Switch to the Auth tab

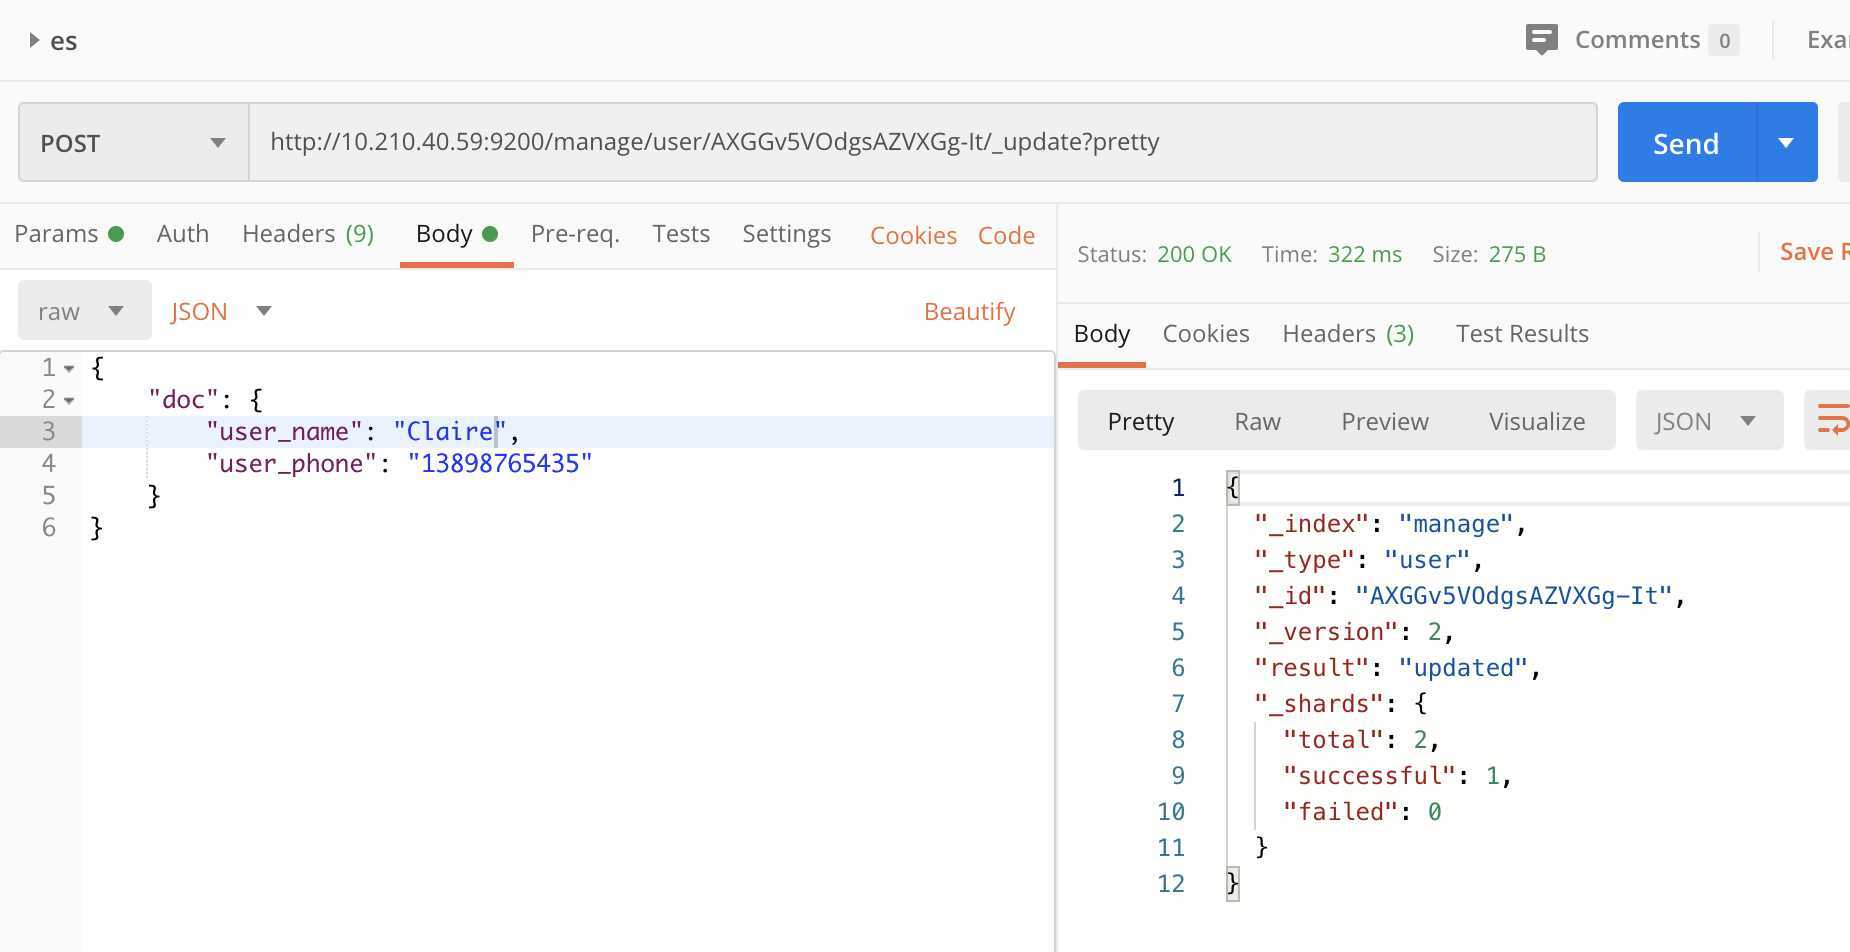[183, 234]
